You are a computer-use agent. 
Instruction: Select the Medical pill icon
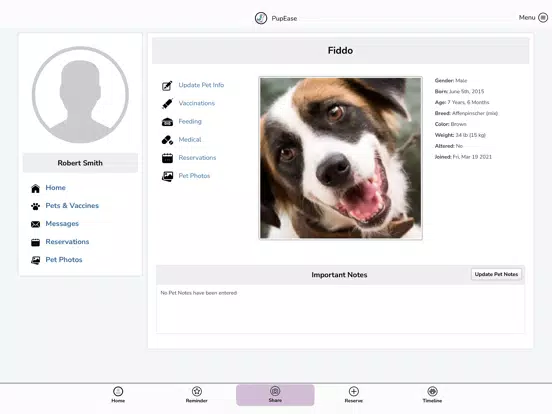[167, 140]
